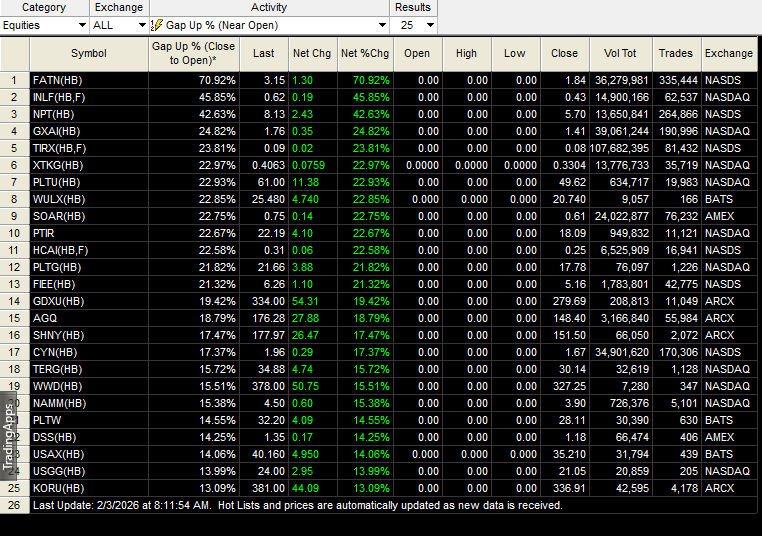Viewport: 762px width, 536px height.
Task: Click the row number 1 header
Action: coord(15,80)
